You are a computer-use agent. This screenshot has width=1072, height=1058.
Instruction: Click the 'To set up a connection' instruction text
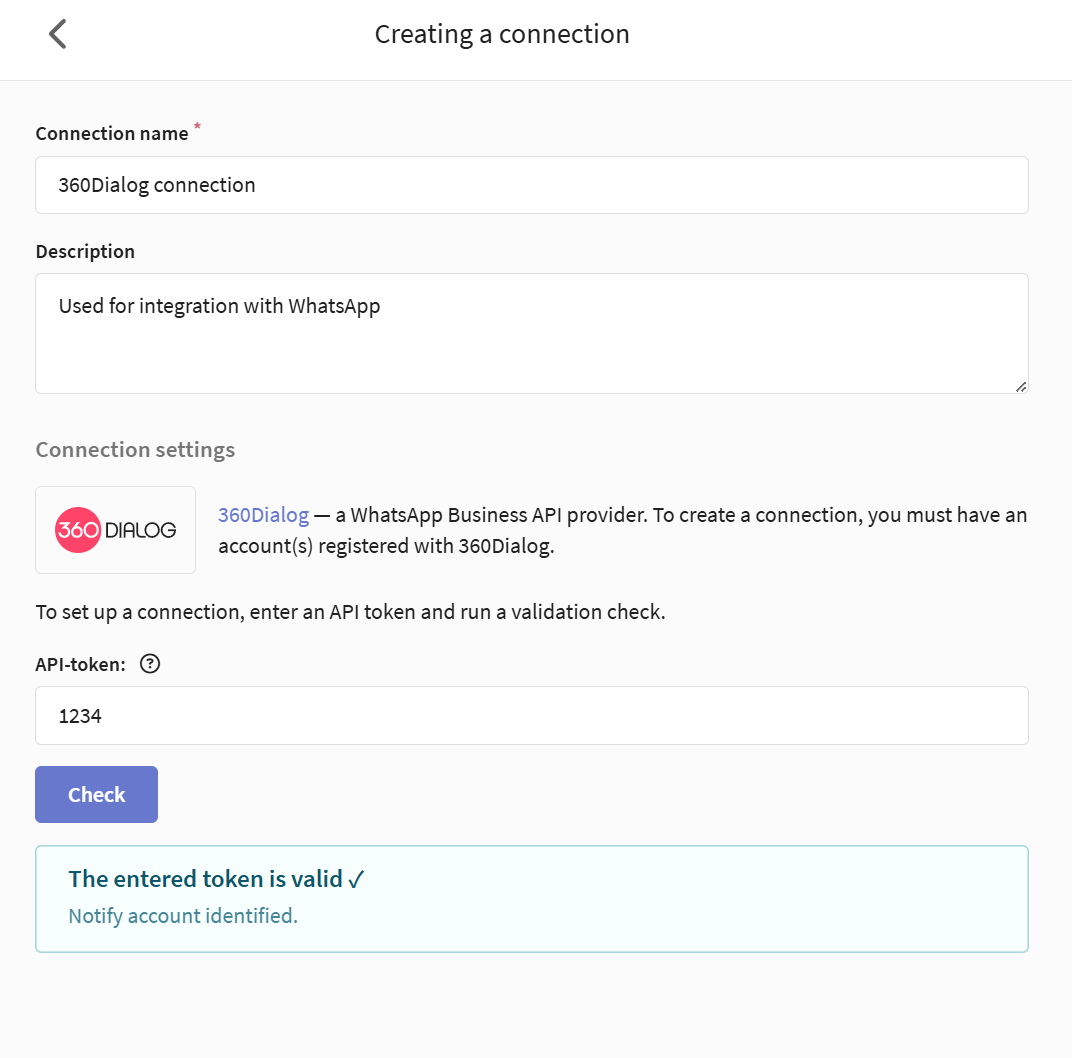click(x=350, y=612)
